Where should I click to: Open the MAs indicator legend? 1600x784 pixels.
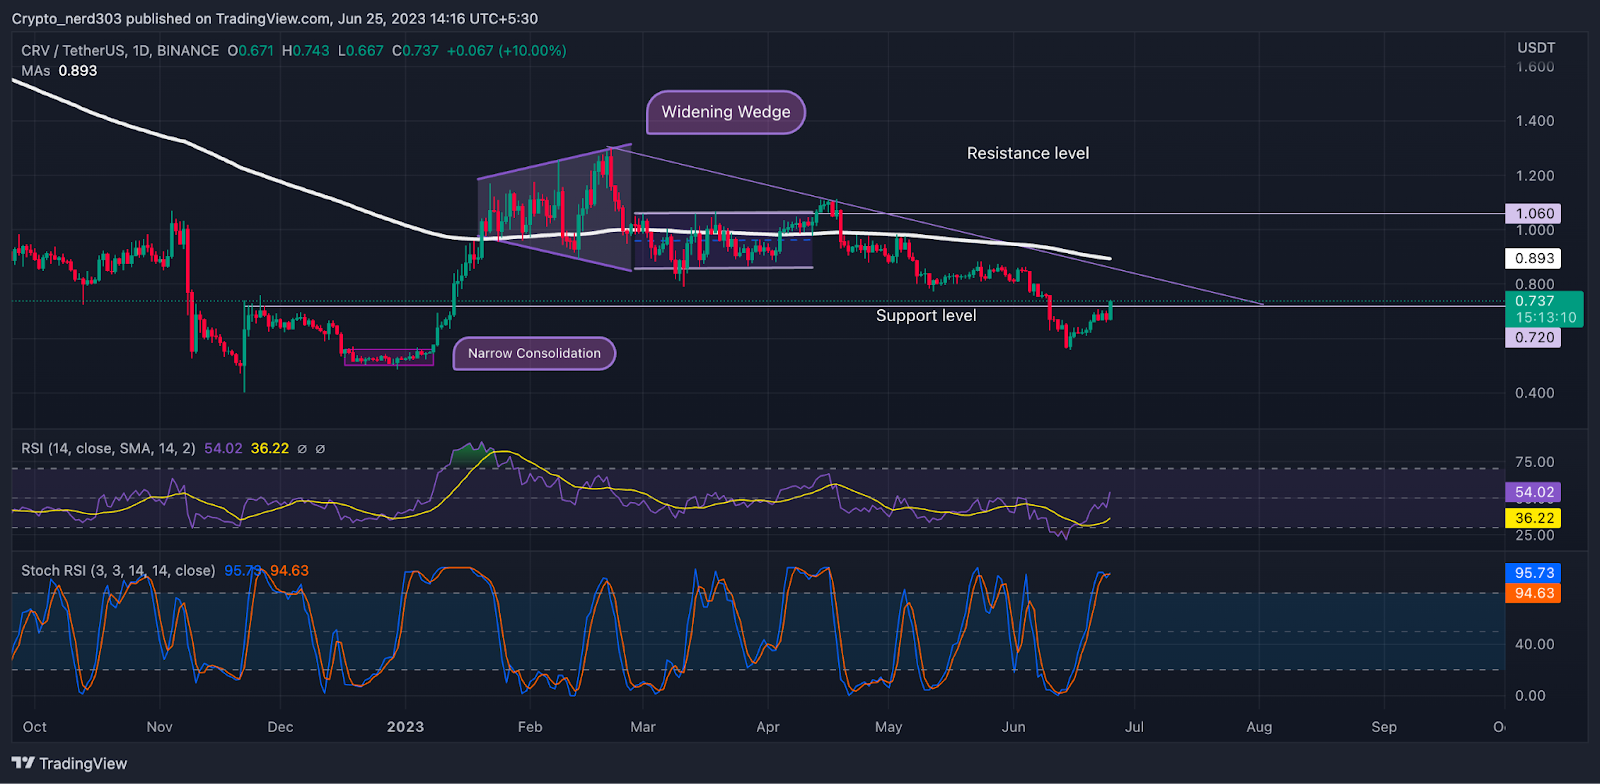pyautogui.click(x=35, y=71)
